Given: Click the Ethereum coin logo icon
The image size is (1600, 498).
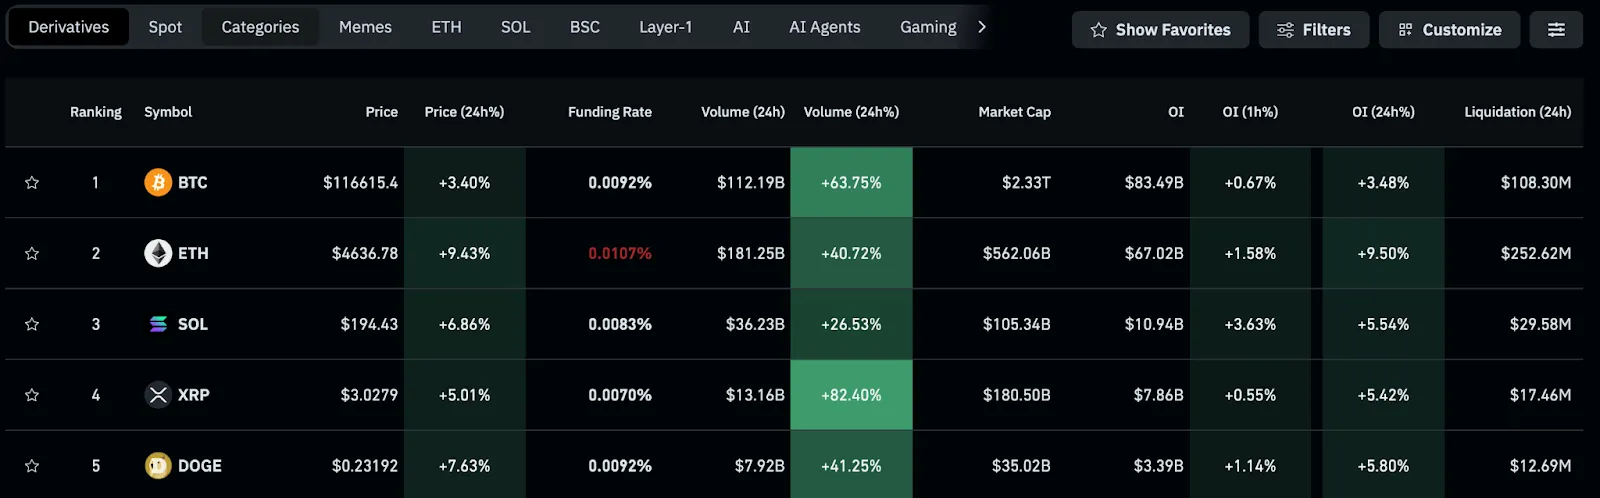Looking at the screenshot, I should [x=158, y=253].
